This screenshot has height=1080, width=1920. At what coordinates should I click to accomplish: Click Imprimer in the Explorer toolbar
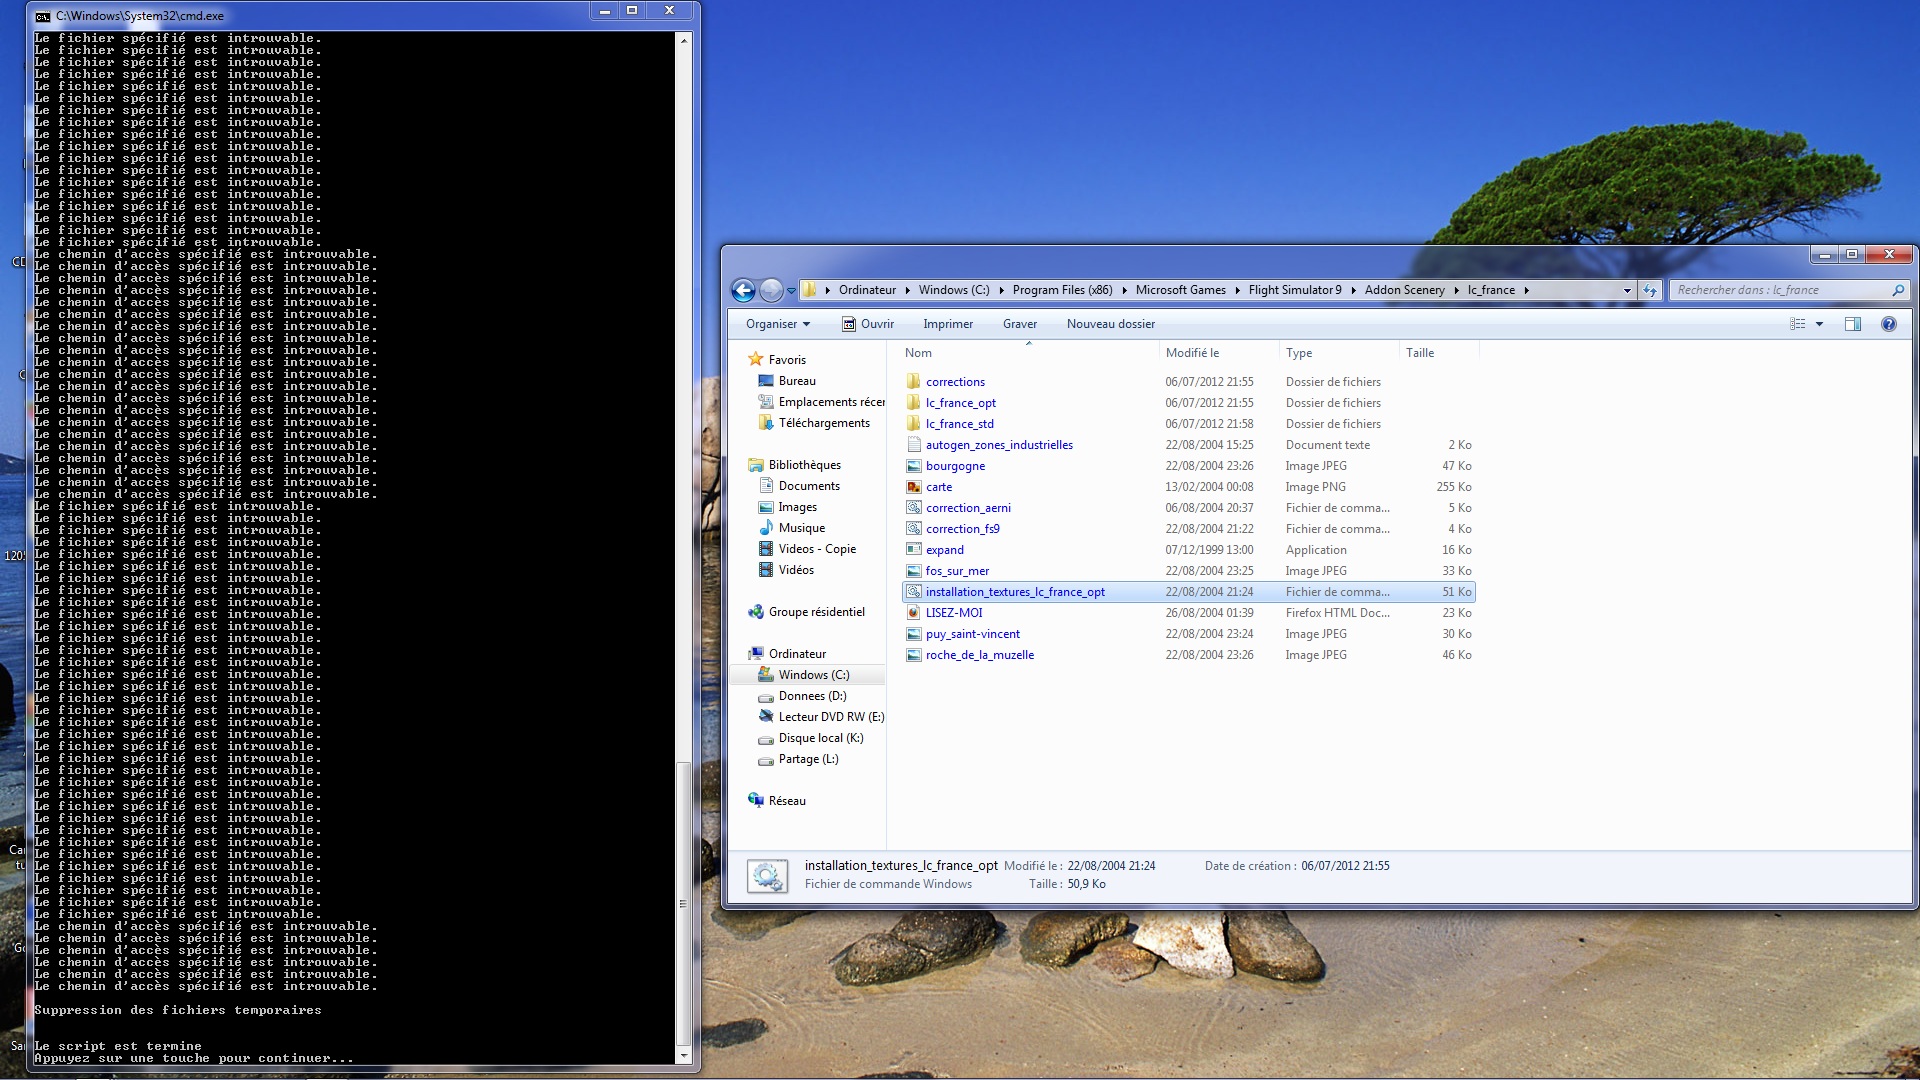(x=948, y=324)
